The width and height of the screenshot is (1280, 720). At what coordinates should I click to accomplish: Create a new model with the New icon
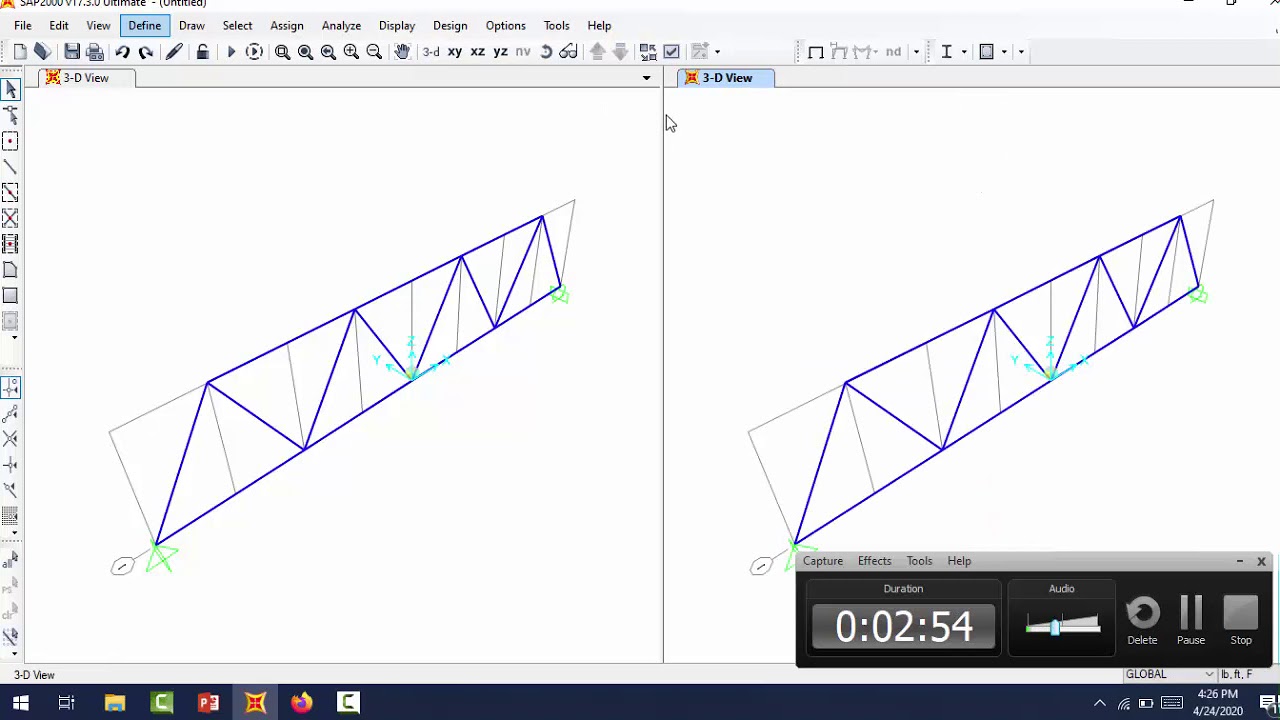pos(20,52)
